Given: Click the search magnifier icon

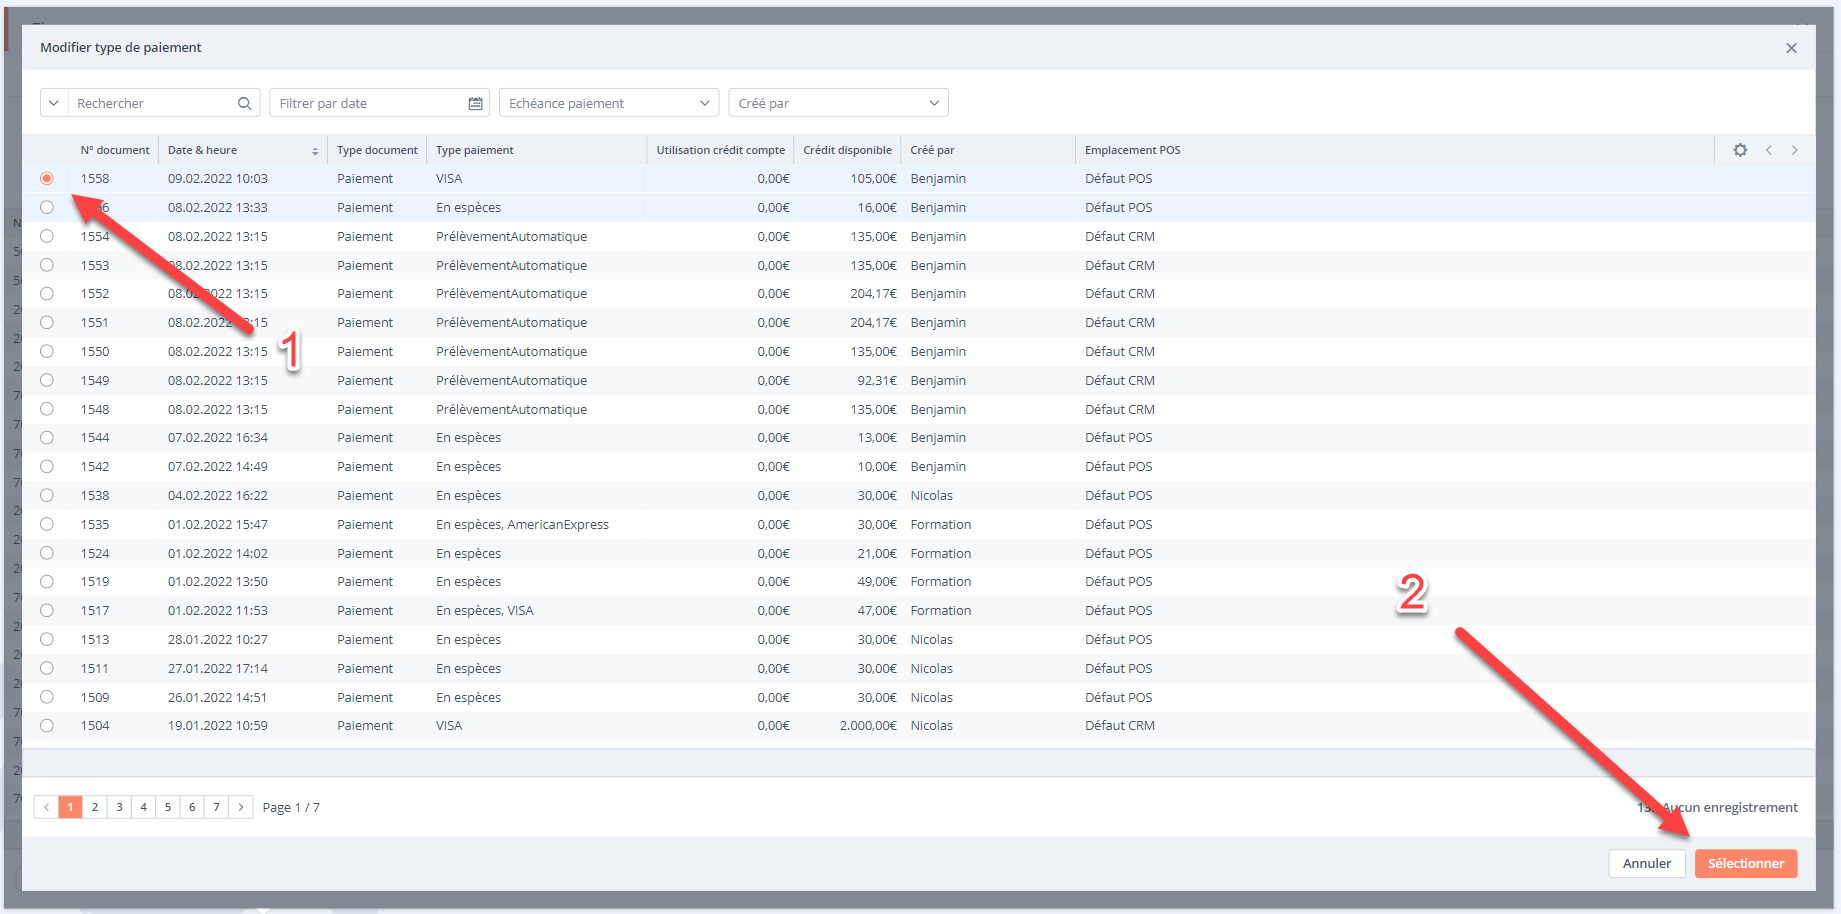Looking at the screenshot, I should pyautogui.click(x=244, y=103).
